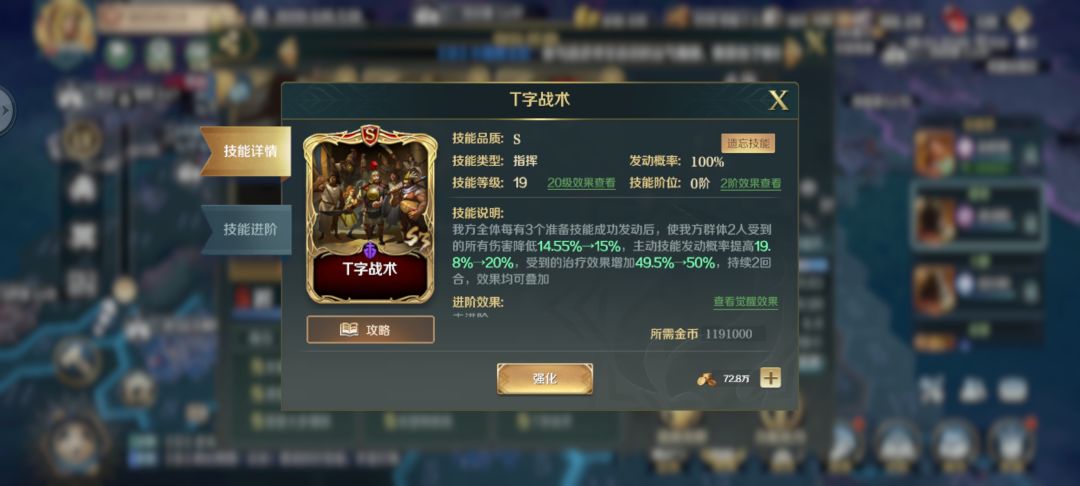Click the purple faction emblem on card
This screenshot has height=486, width=1080.
click(371, 248)
